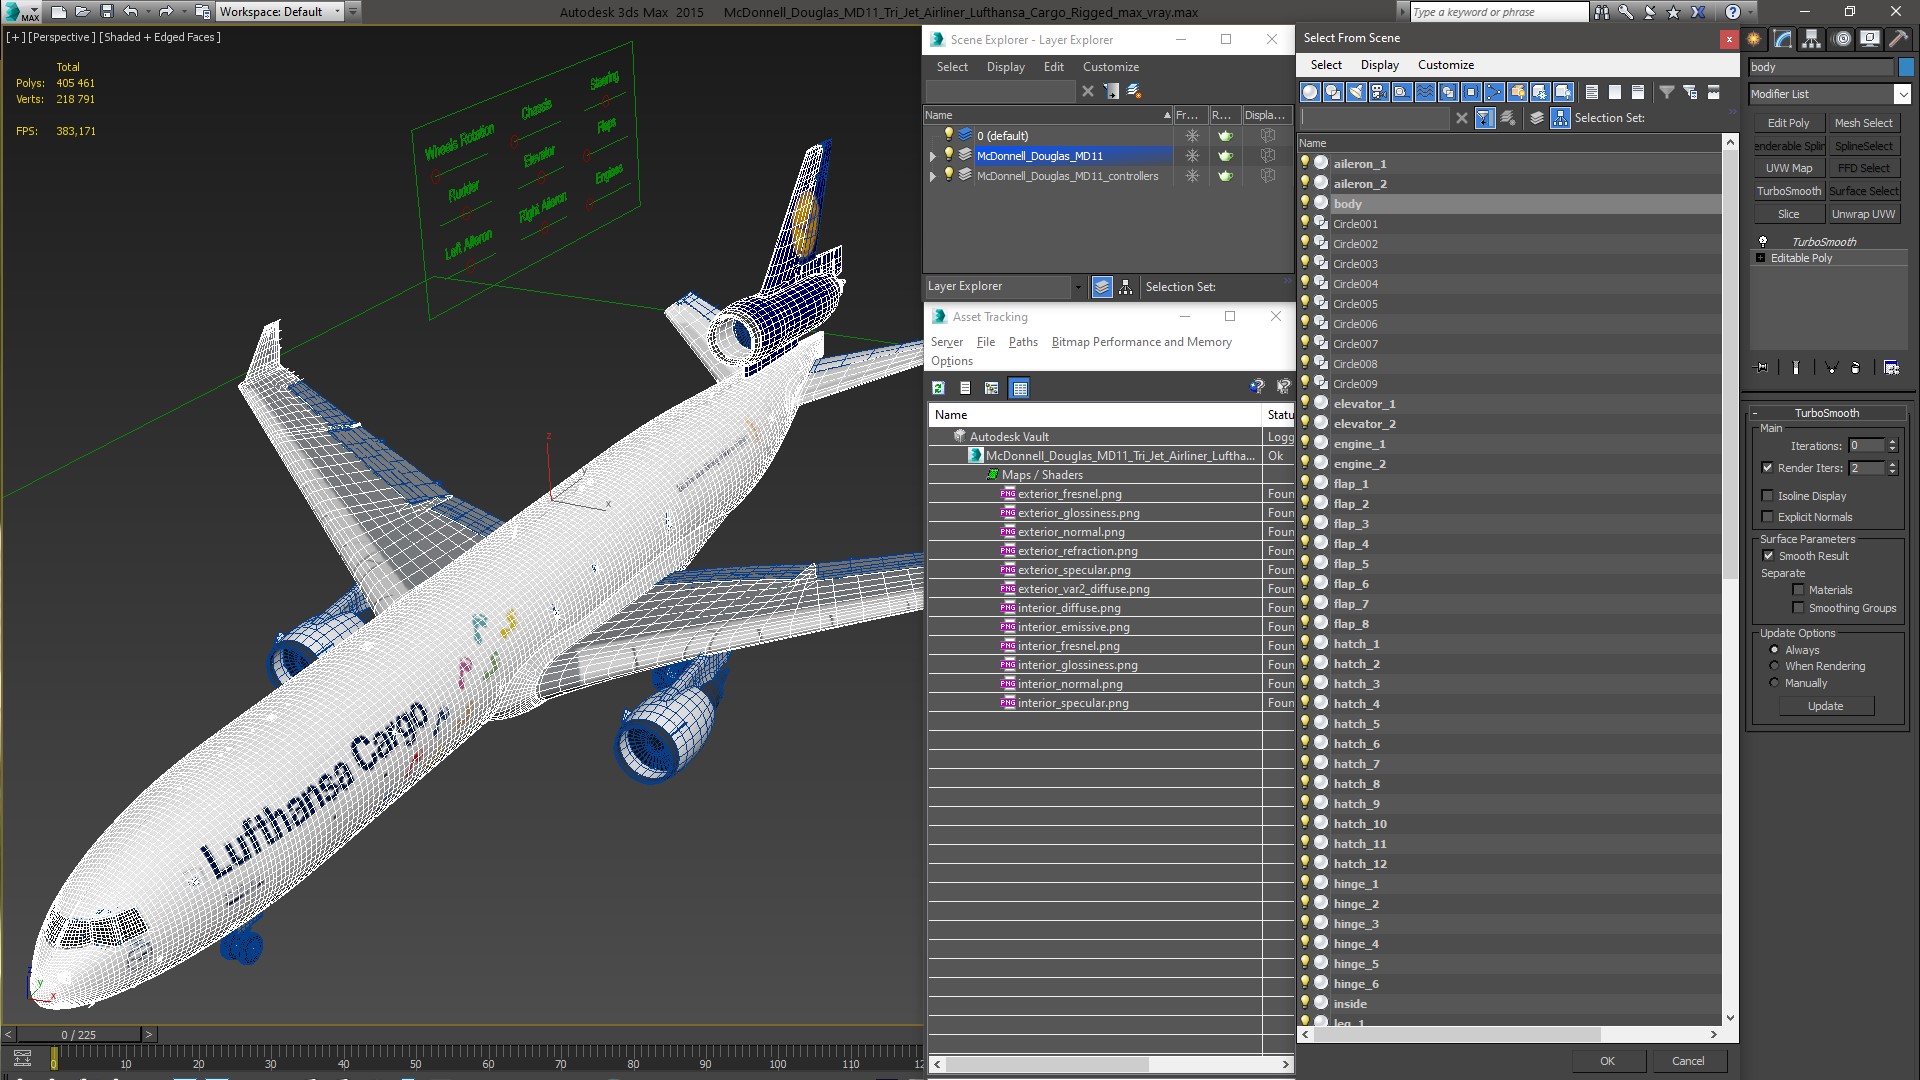Screen dimensions: 1920x1080
Task: Toggle Display Cameras filter in Select From Scene
Action: pyautogui.click(x=1379, y=92)
